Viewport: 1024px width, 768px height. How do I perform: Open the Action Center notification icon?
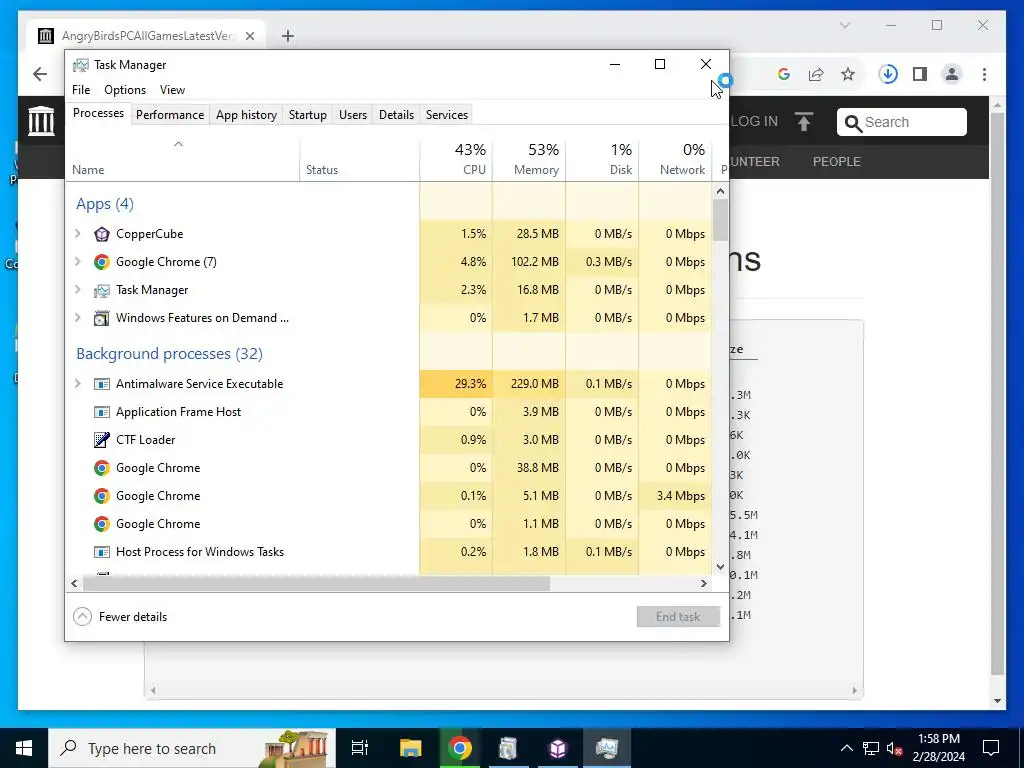click(991, 748)
